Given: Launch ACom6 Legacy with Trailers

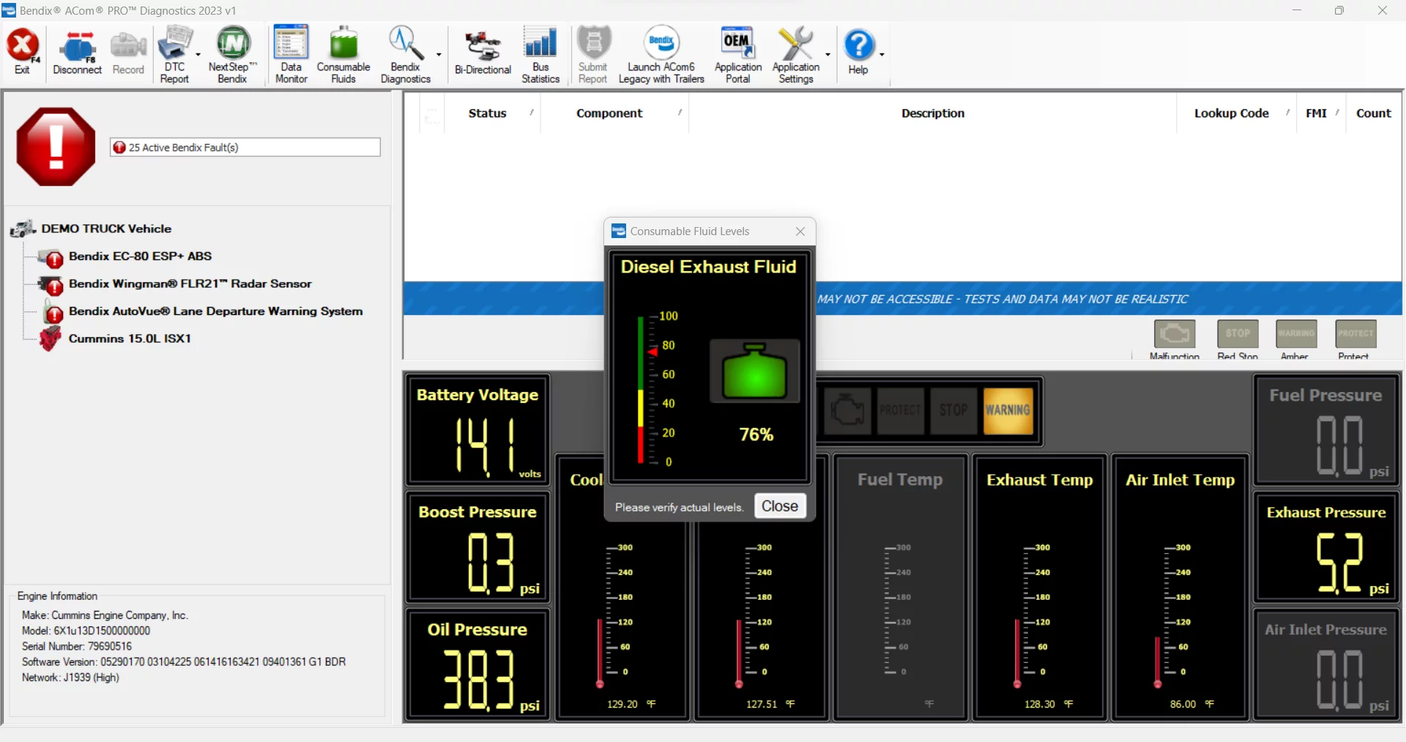Looking at the screenshot, I should (x=660, y=52).
